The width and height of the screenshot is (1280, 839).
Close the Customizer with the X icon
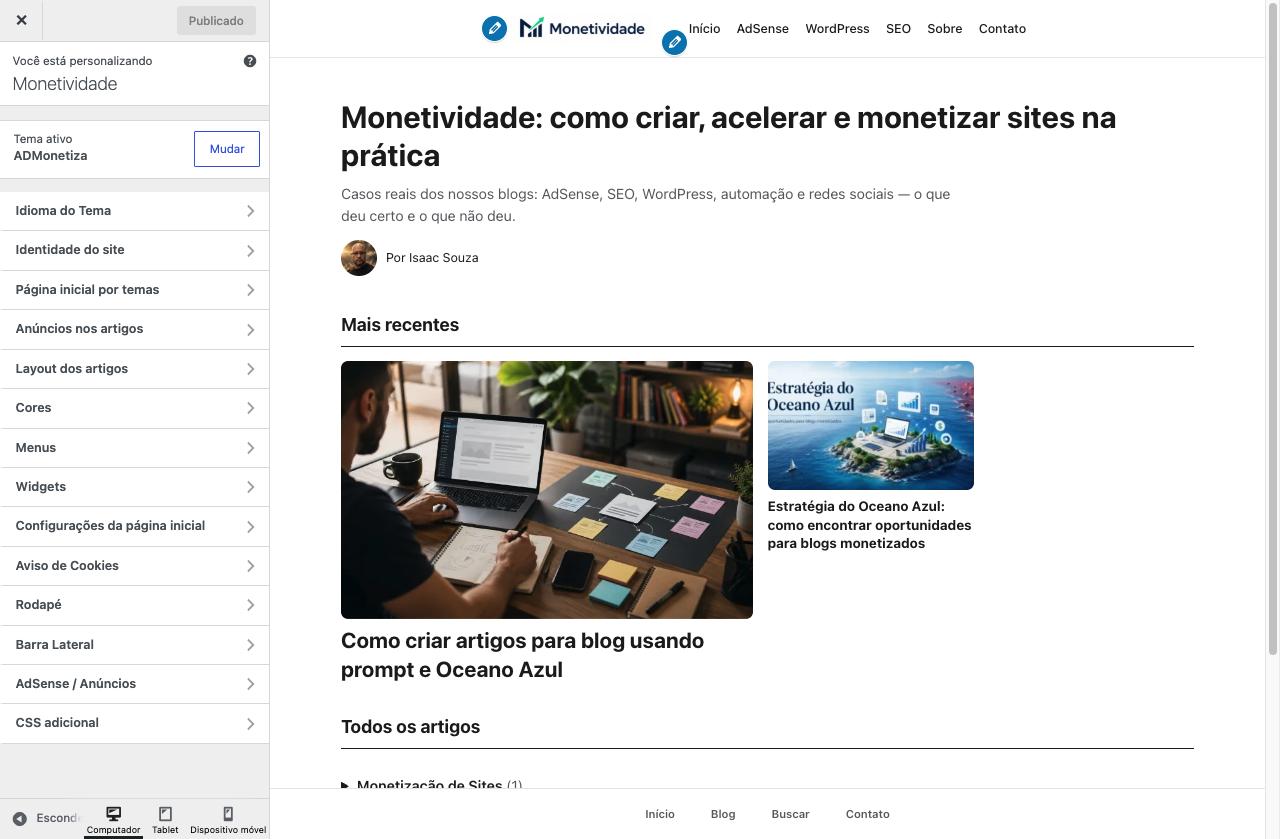point(22,20)
